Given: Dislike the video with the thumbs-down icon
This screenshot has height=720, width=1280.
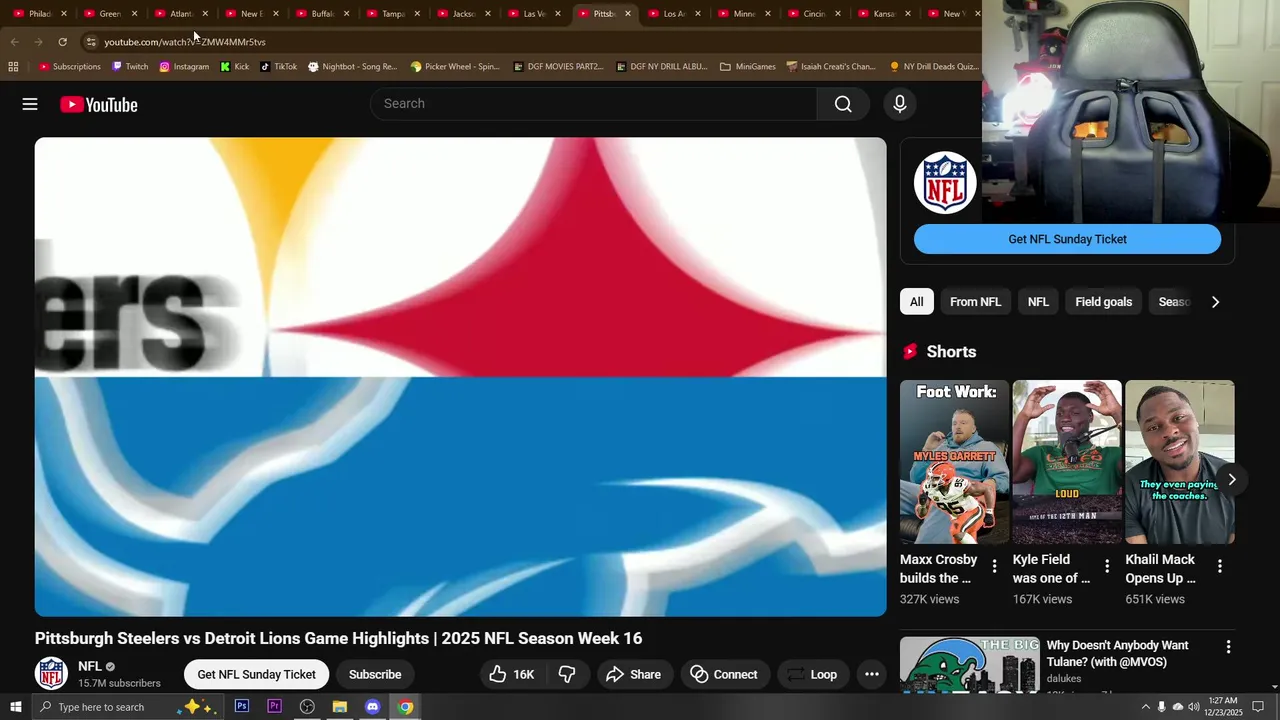Looking at the screenshot, I should point(567,674).
